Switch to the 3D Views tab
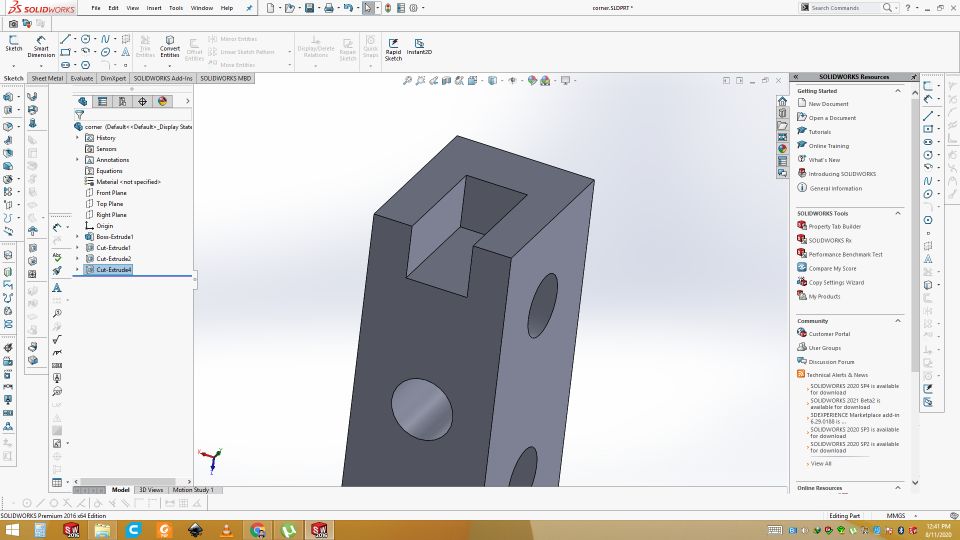Image resolution: width=960 pixels, height=540 pixels. (151, 490)
